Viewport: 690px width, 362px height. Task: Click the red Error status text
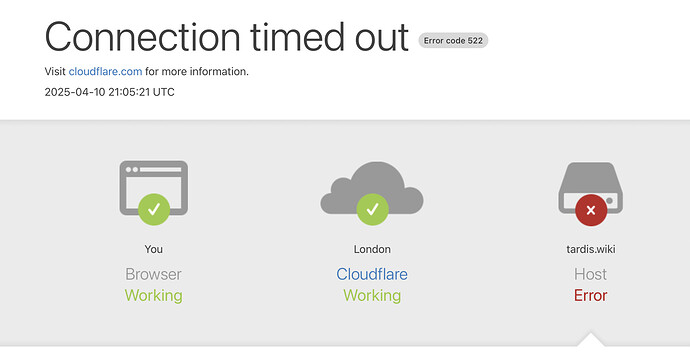coord(591,295)
